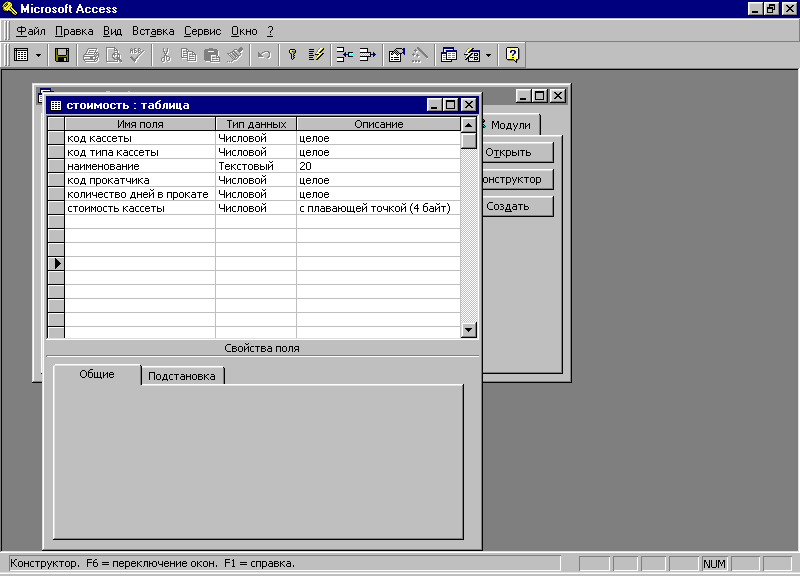Switch to the Подстановка tab
This screenshot has height=576, width=800.
[x=182, y=376]
